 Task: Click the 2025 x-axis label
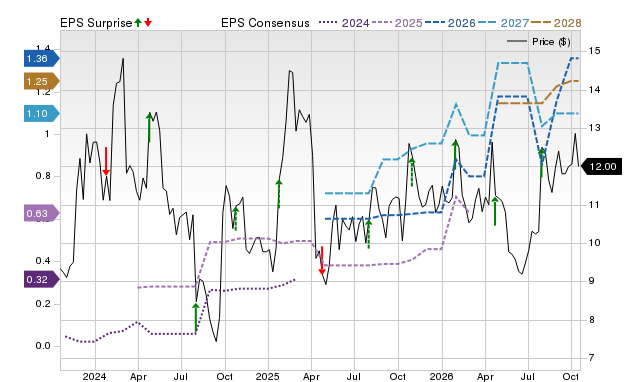click(x=268, y=376)
